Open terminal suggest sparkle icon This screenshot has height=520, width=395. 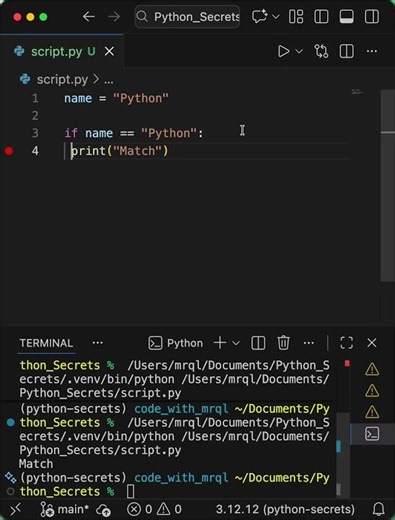[10, 478]
